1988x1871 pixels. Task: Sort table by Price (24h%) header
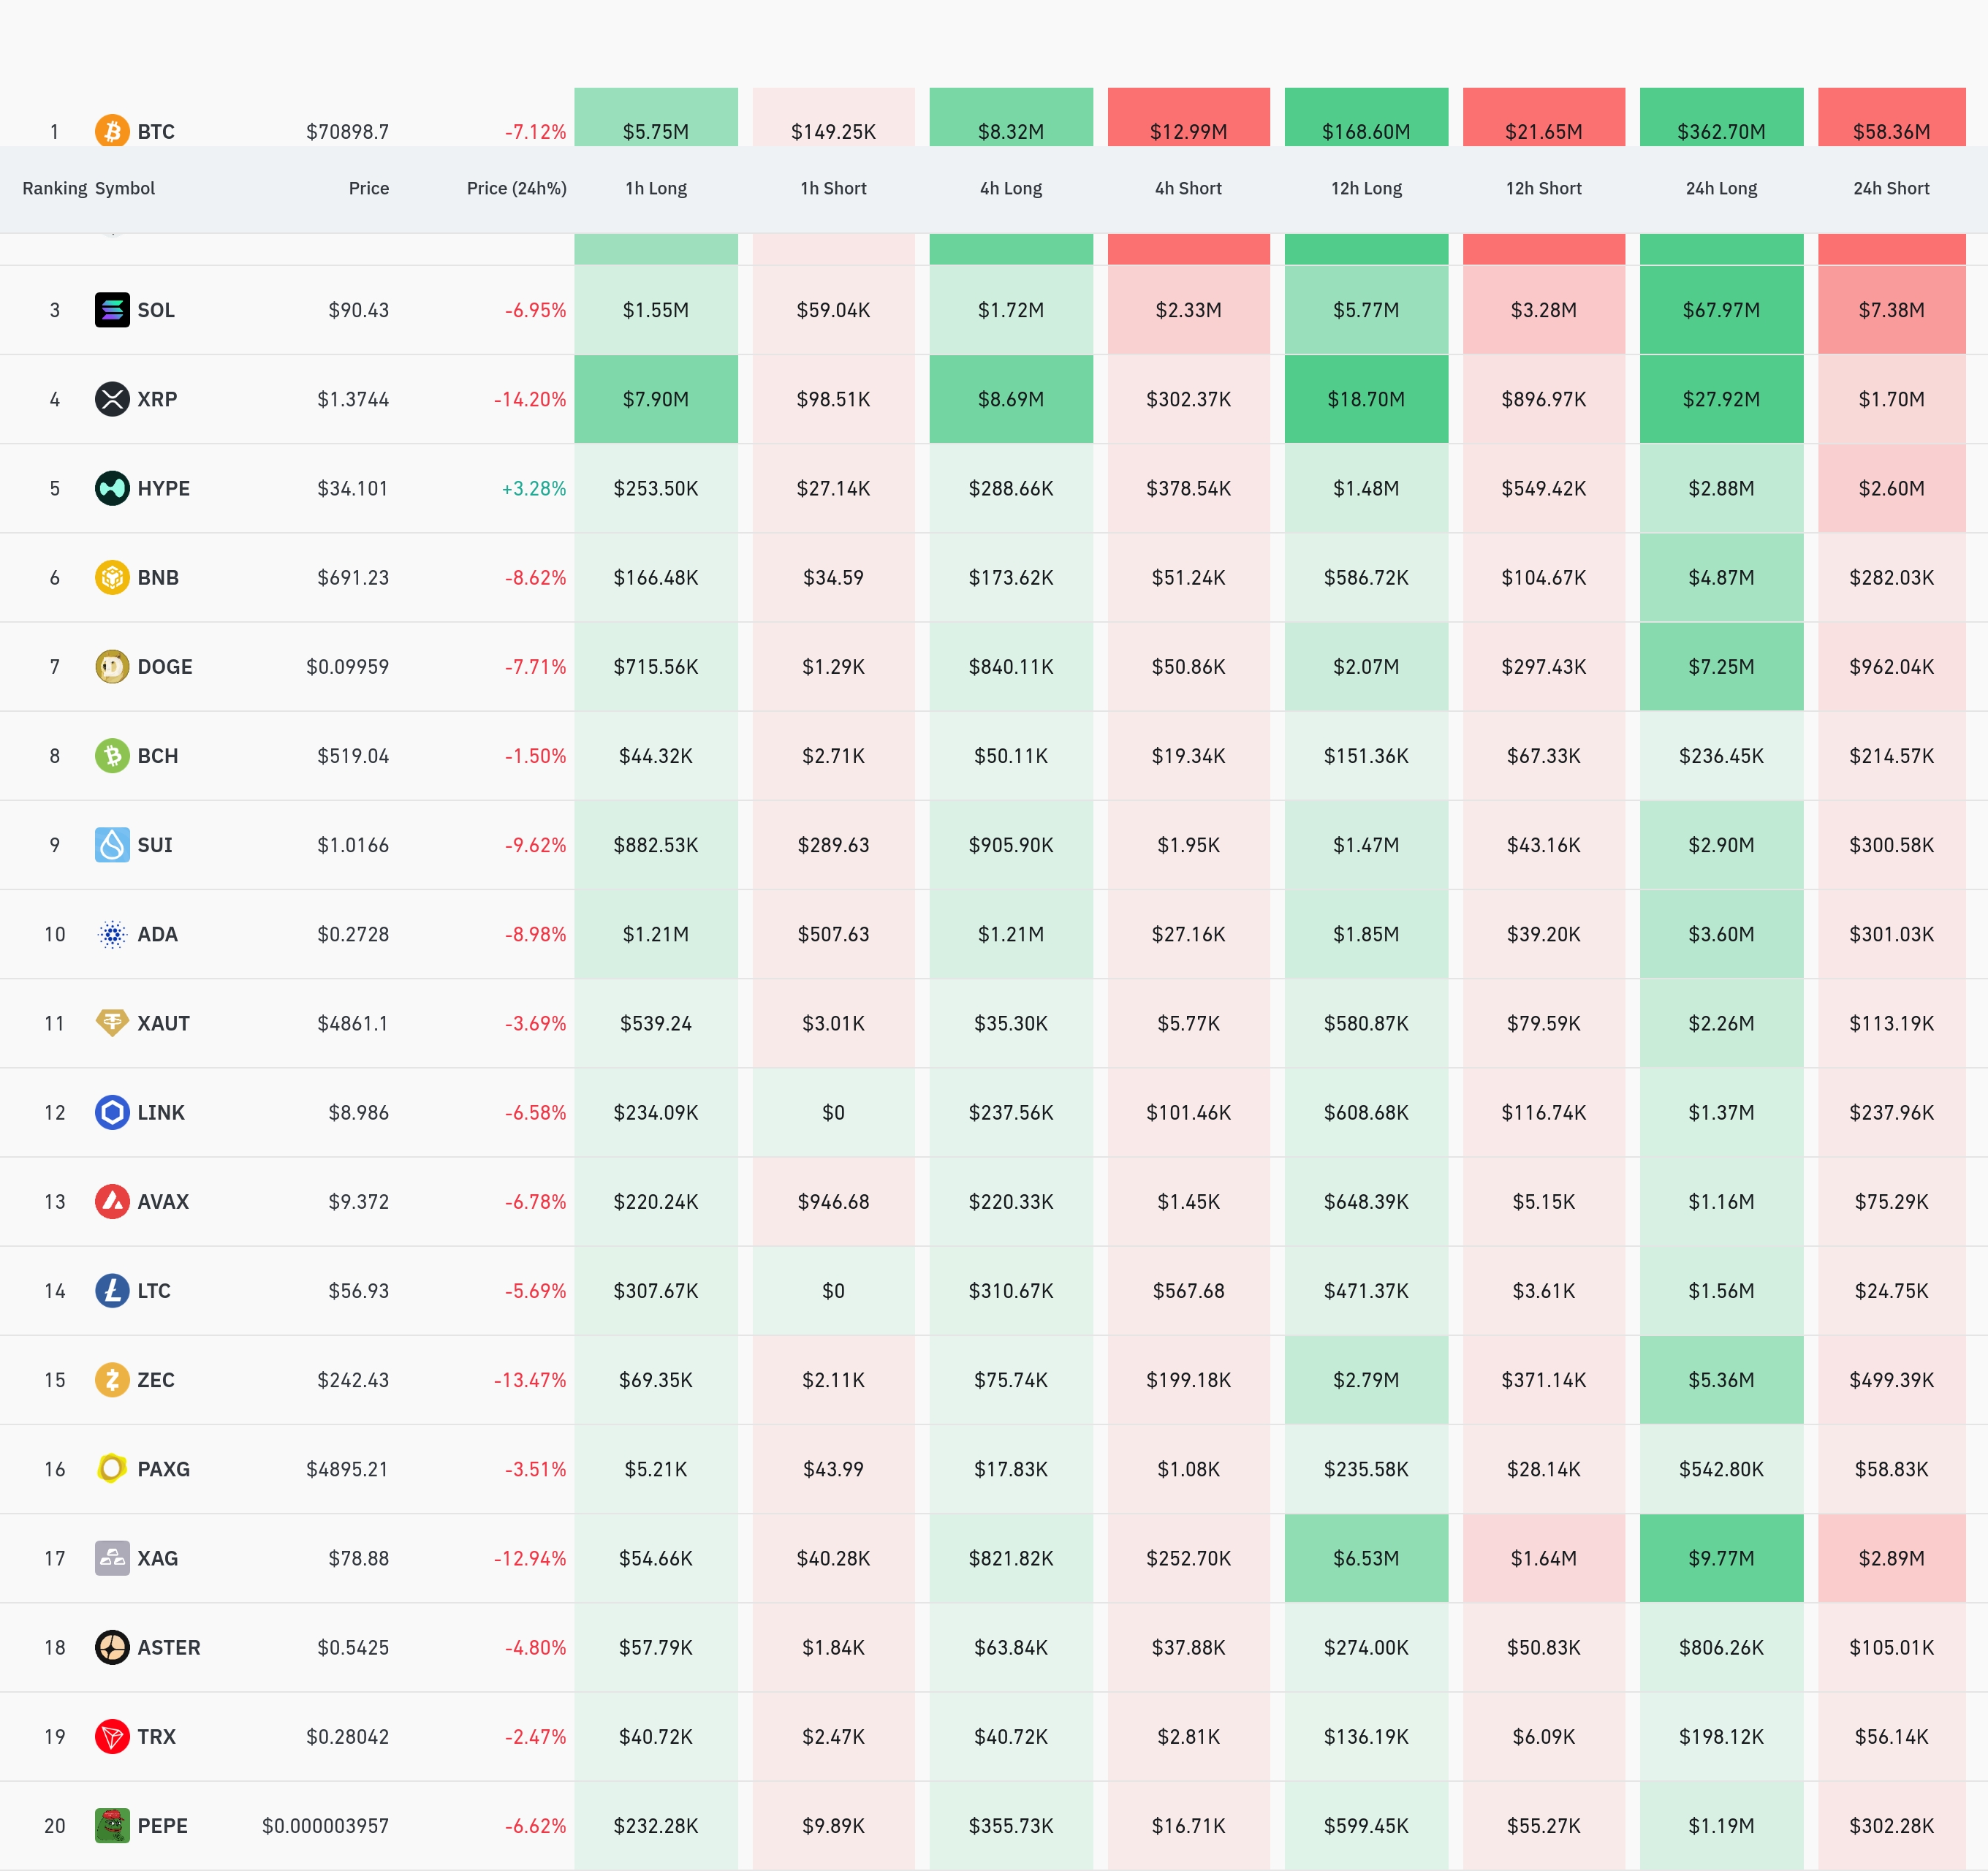[516, 188]
